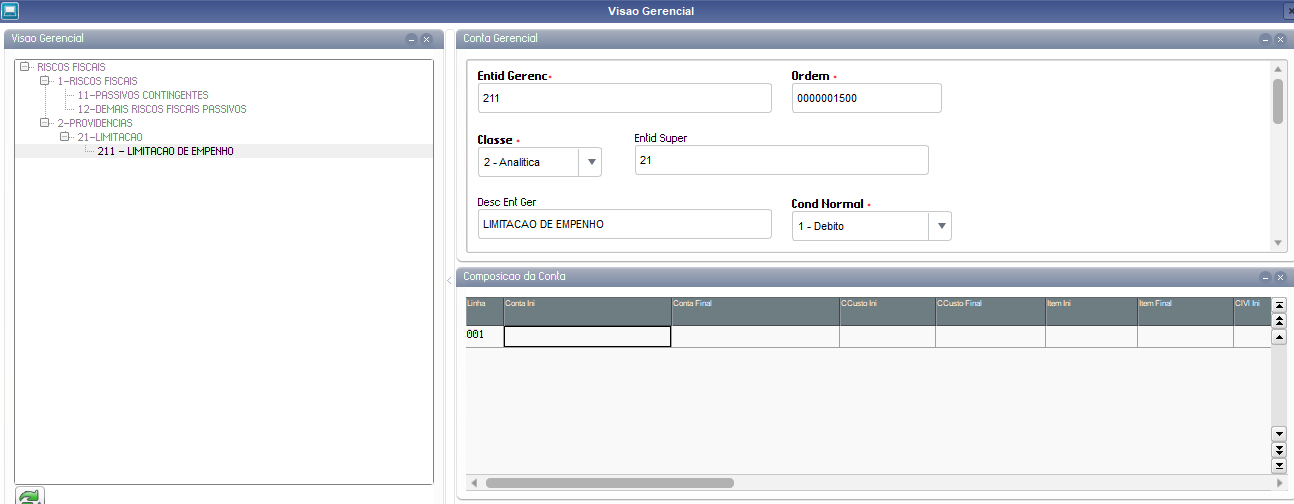The image size is (1294, 504).
Task: Click the grid page-down double arrow
Action: click(1278, 450)
